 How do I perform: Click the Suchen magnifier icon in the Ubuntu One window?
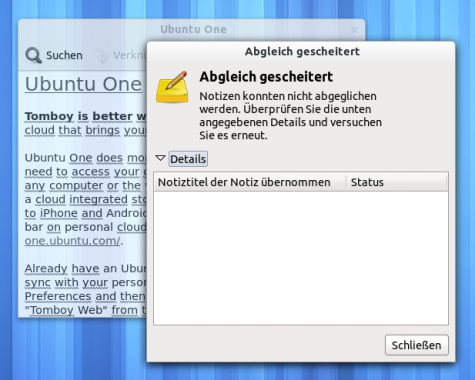[34, 55]
